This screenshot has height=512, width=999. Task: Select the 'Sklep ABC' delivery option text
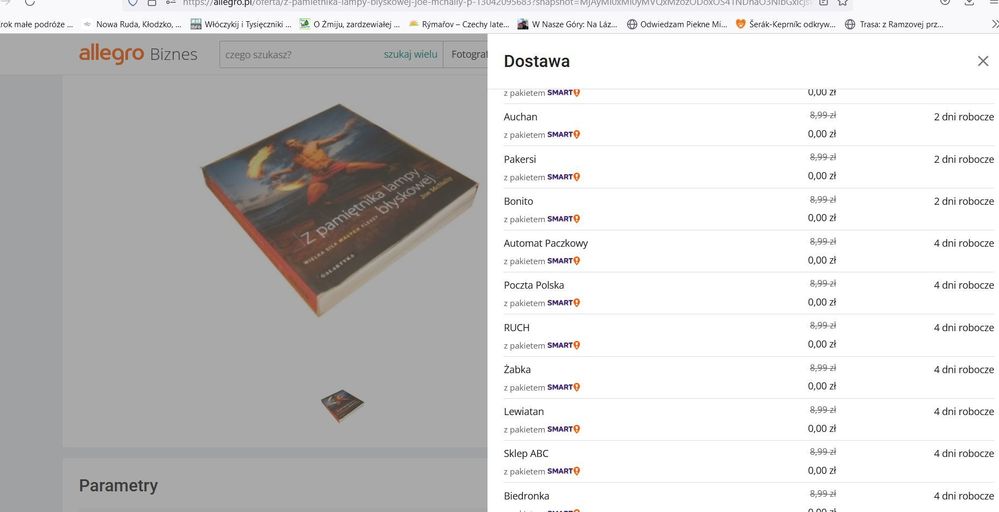click(526, 453)
